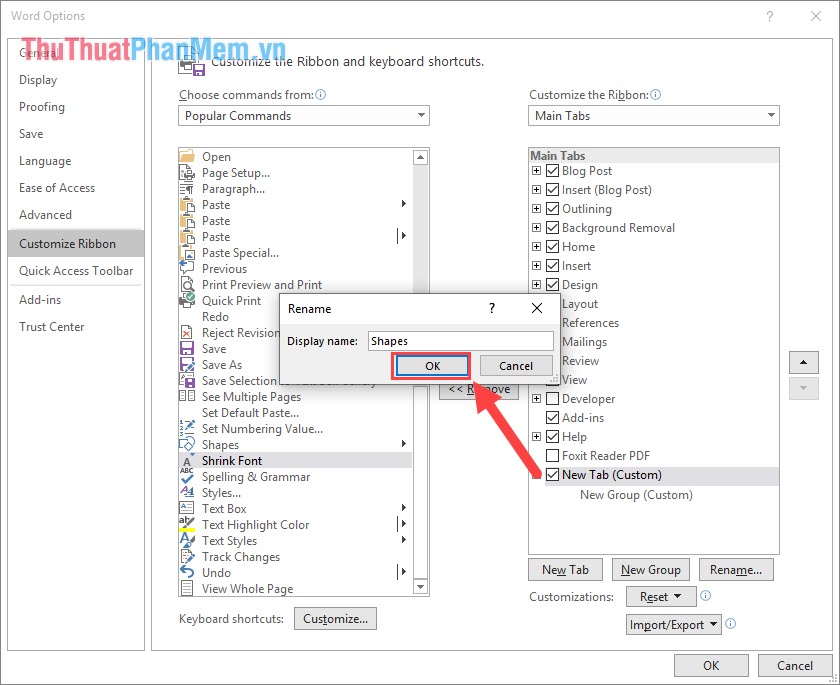
Task: Select the Page Setup command icon
Action: [x=187, y=173]
